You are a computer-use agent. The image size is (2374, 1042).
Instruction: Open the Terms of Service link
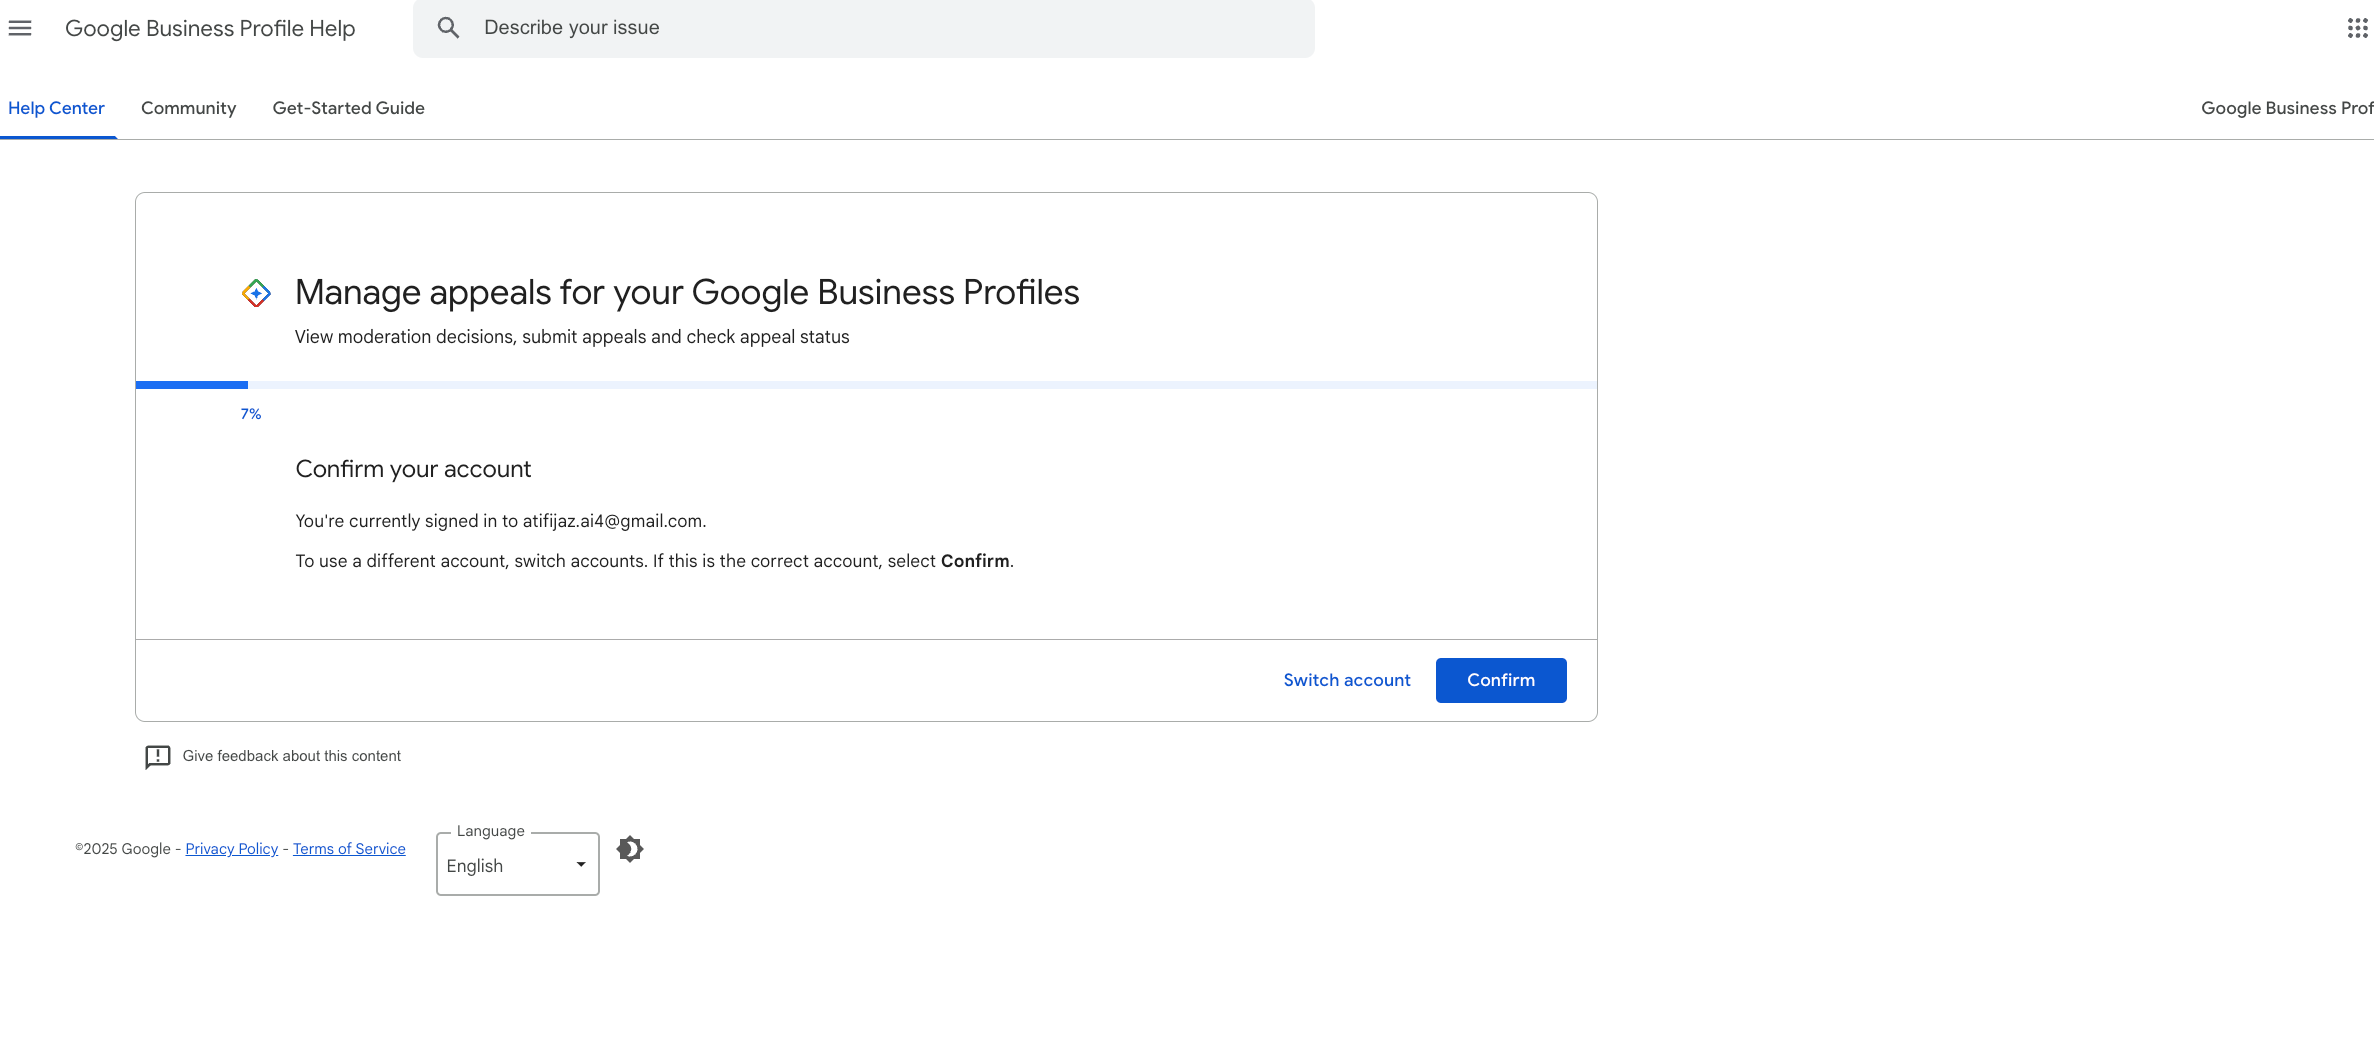point(349,849)
